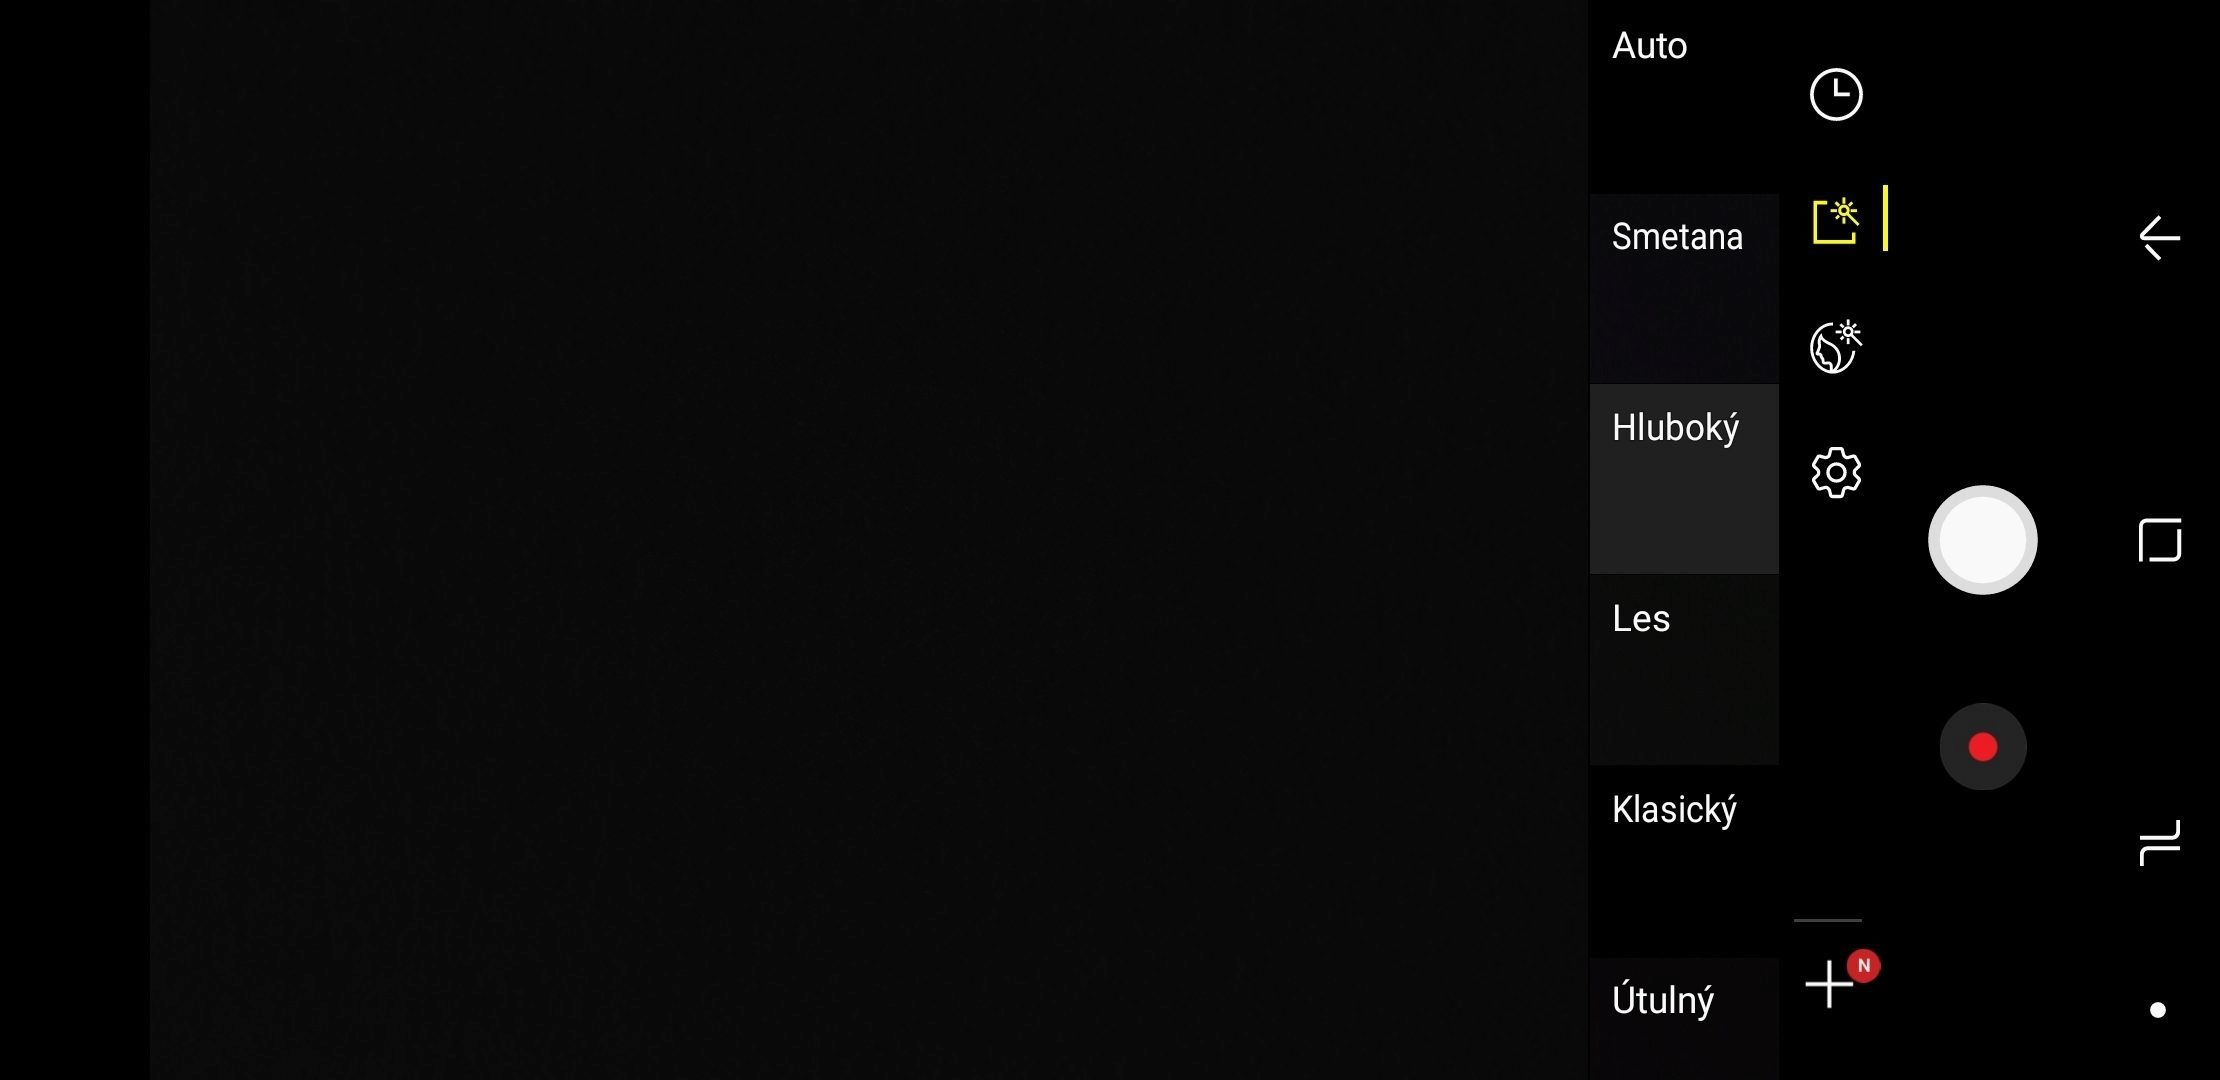Screen dimensions: 2220x1080
Task: Click the yellow selection bar beside filters icon
Action: click(1885, 218)
